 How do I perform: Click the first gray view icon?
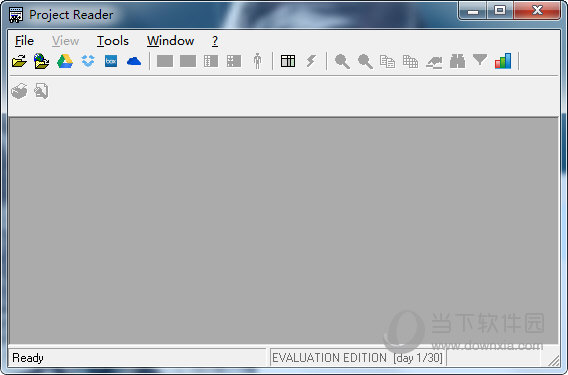(165, 61)
